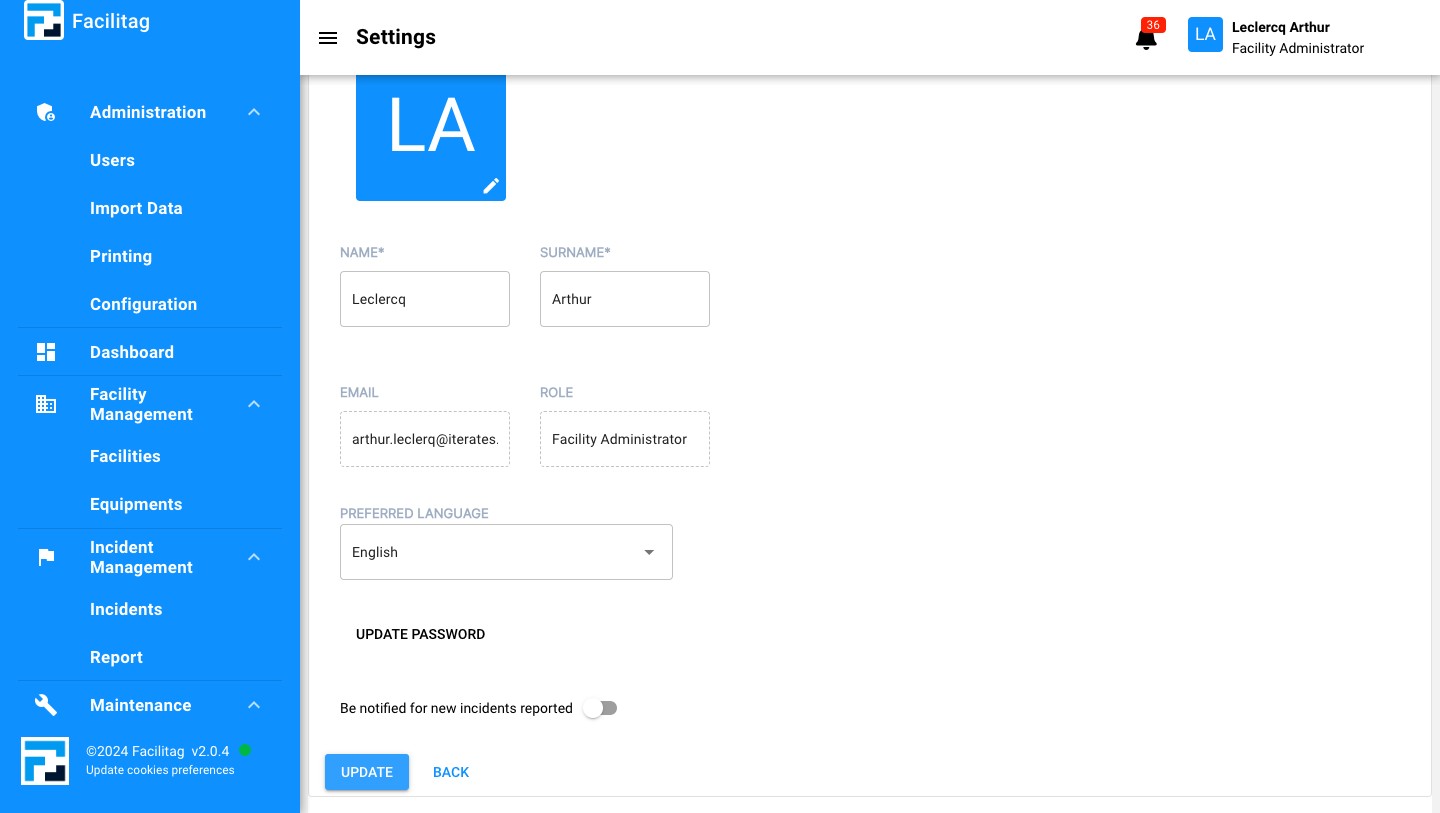Click the Incident Management flag icon

click(46, 557)
